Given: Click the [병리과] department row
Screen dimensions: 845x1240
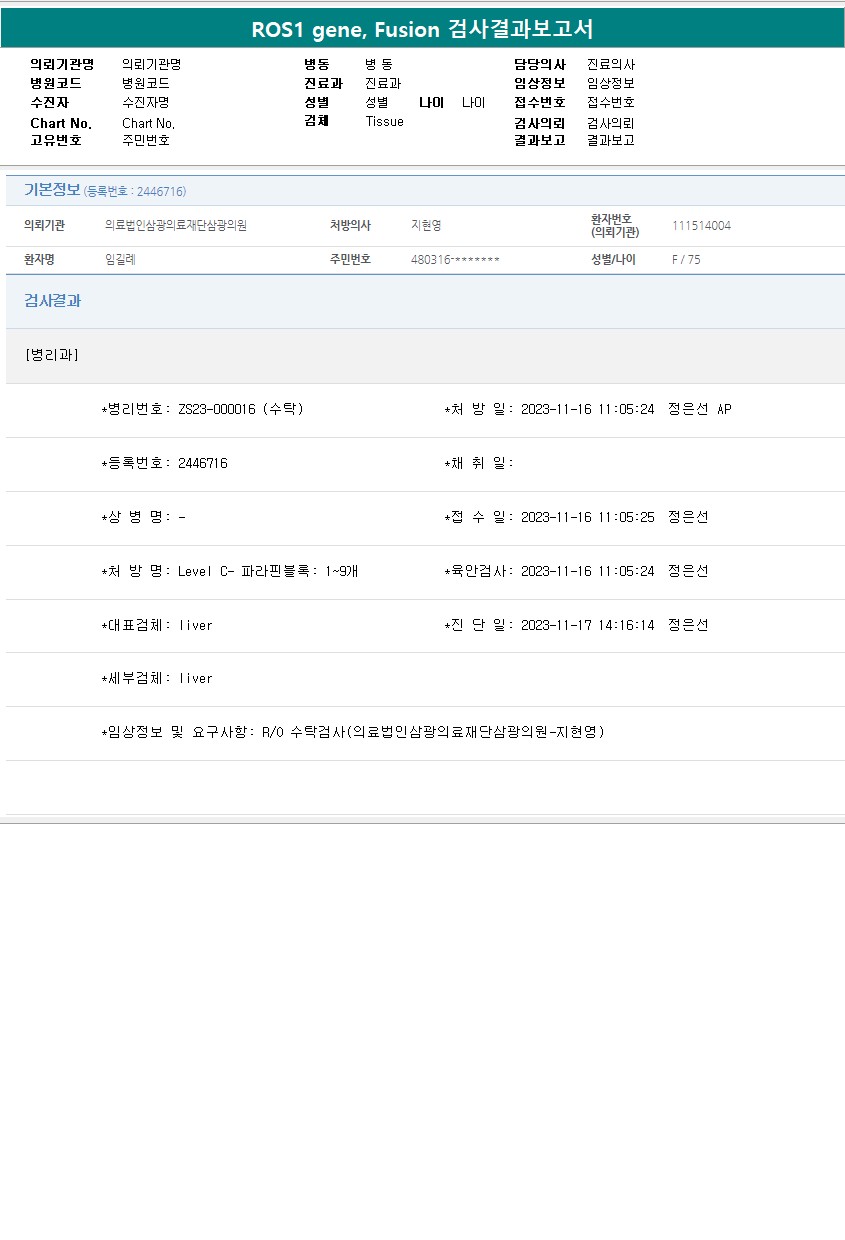Looking at the screenshot, I should coord(52,355).
